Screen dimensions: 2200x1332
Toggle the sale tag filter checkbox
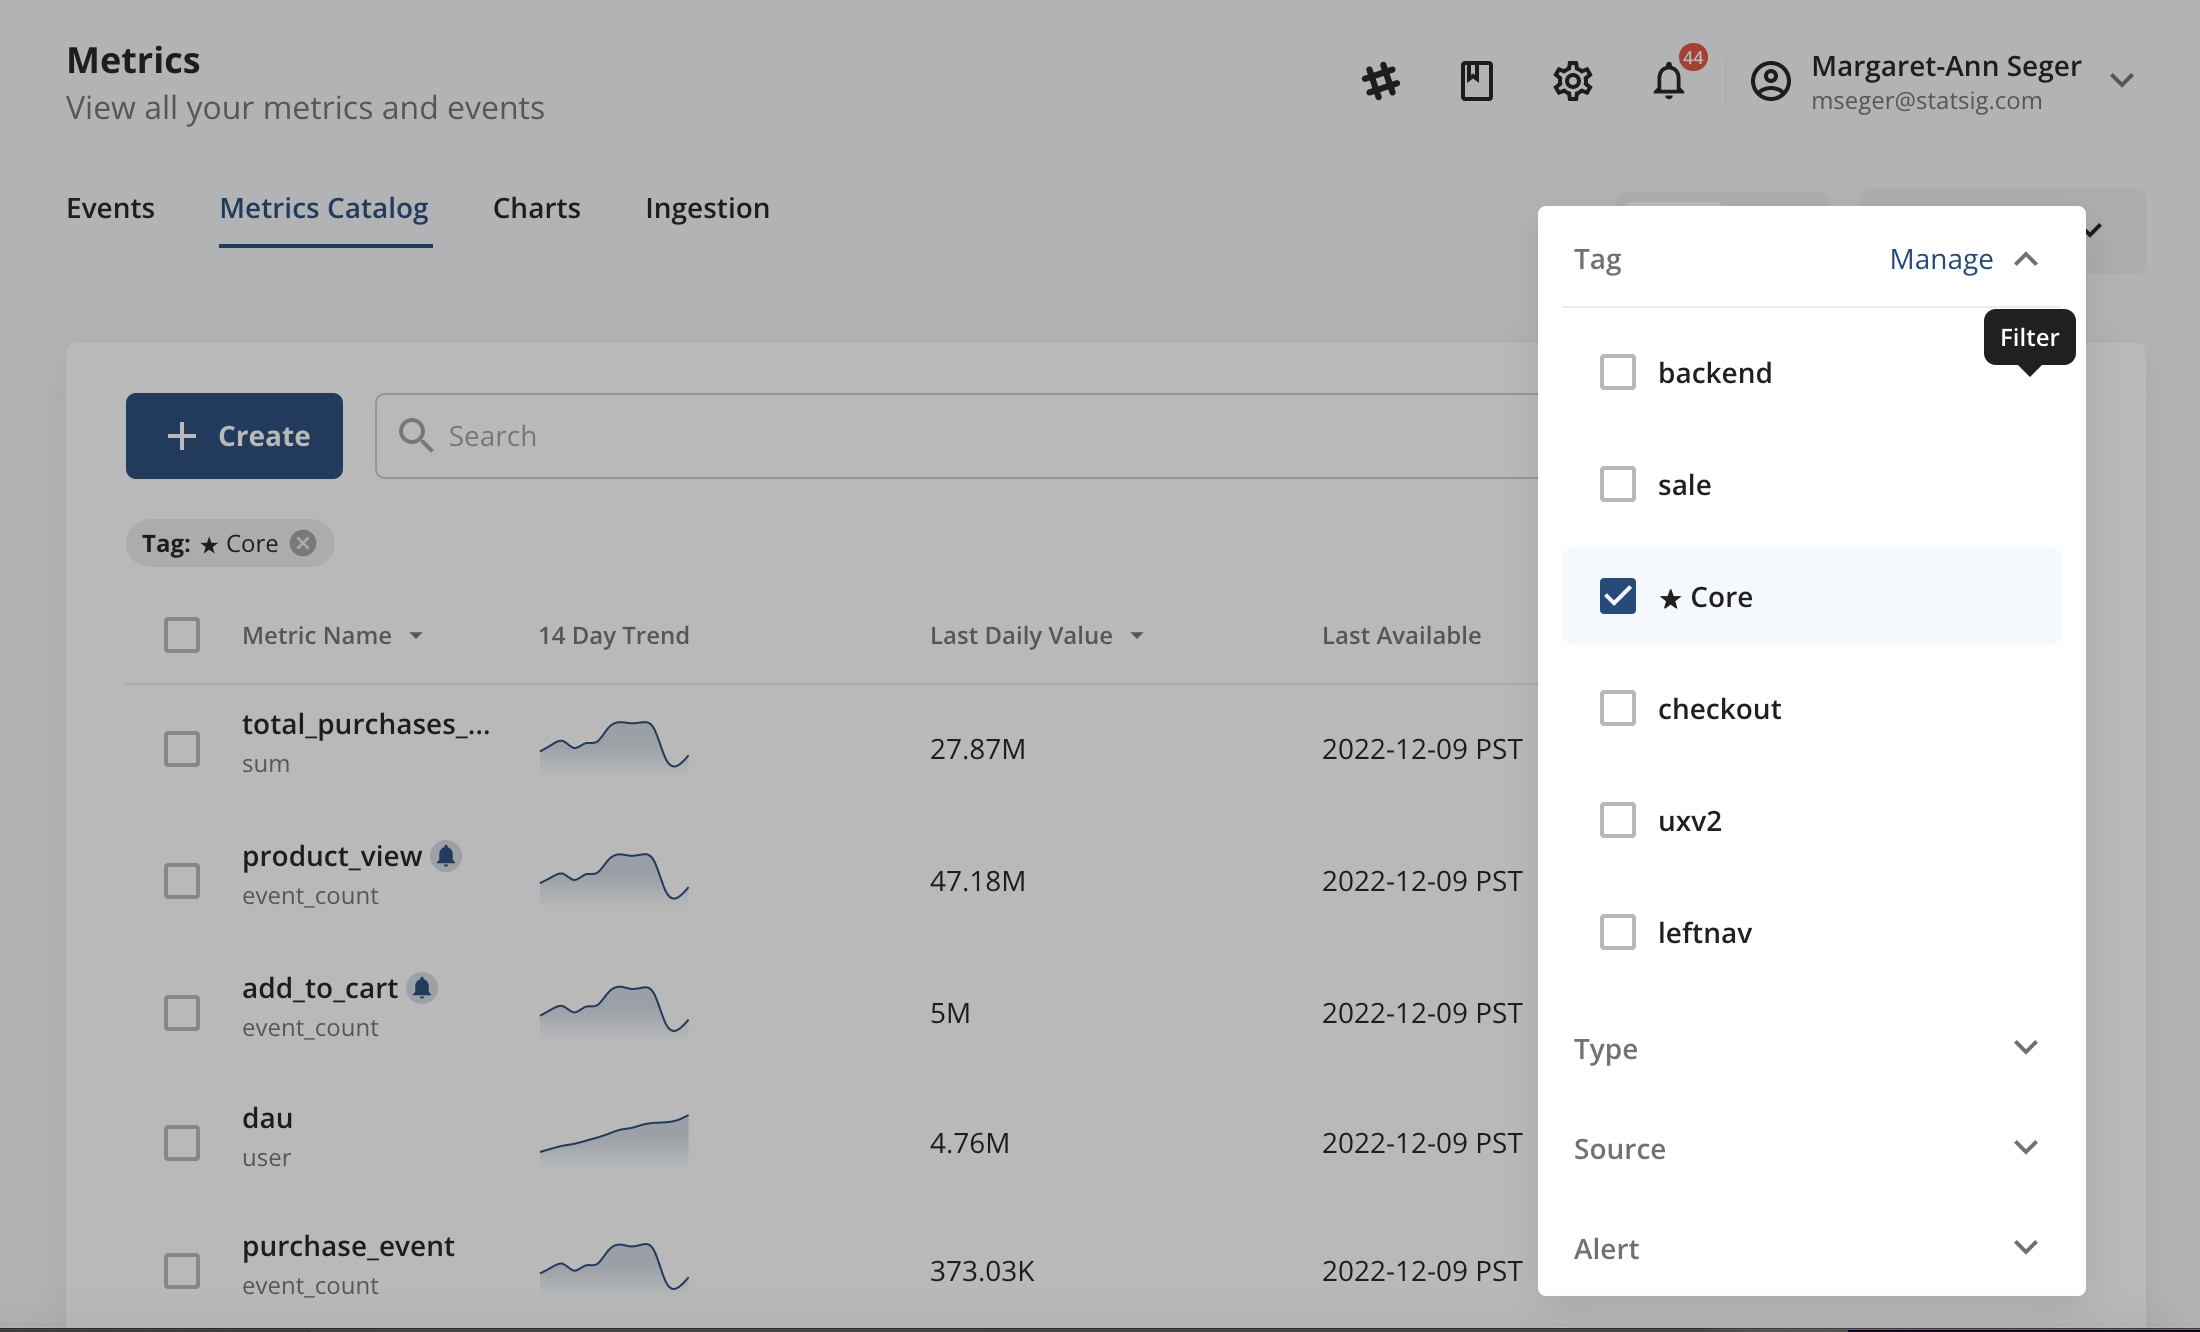tap(1617, 482)
